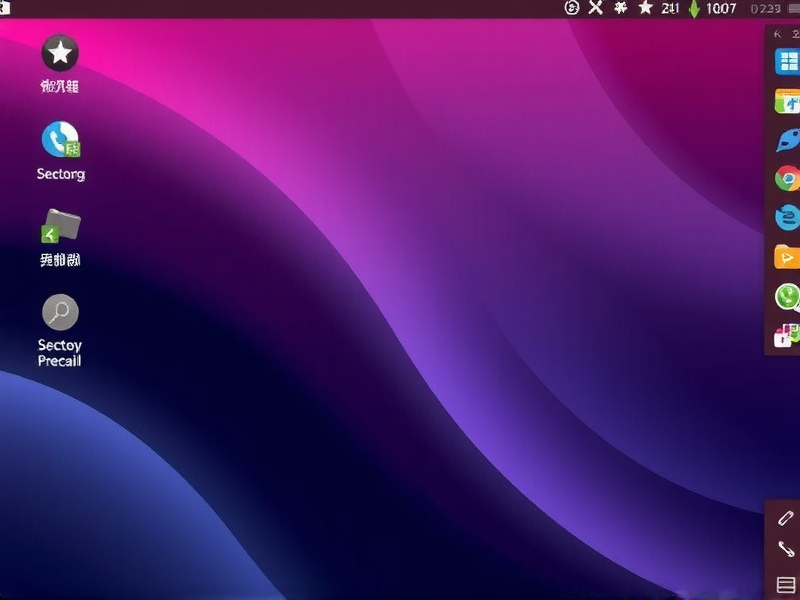The image size is (800, 600).
Task: Toggle the star indicator in the top panel
Action: (645, 9)
